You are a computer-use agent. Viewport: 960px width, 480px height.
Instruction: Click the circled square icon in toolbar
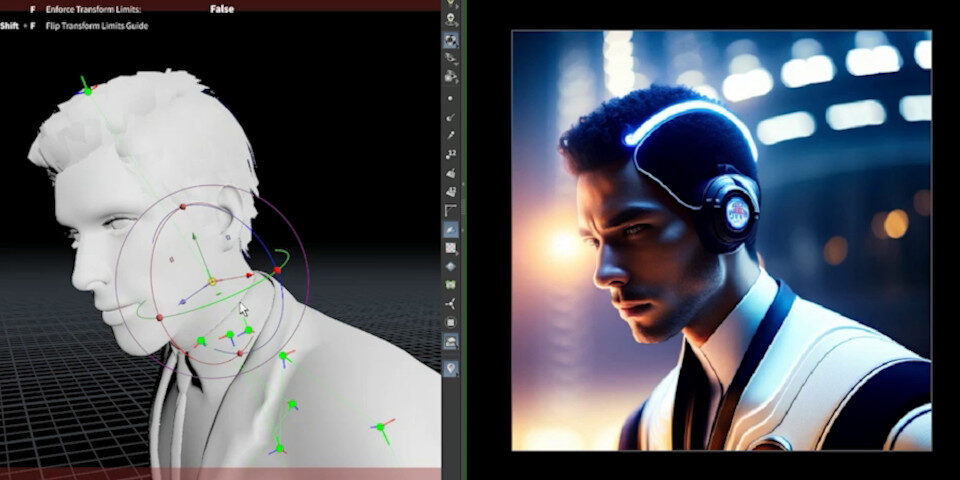tap(451, 322)
